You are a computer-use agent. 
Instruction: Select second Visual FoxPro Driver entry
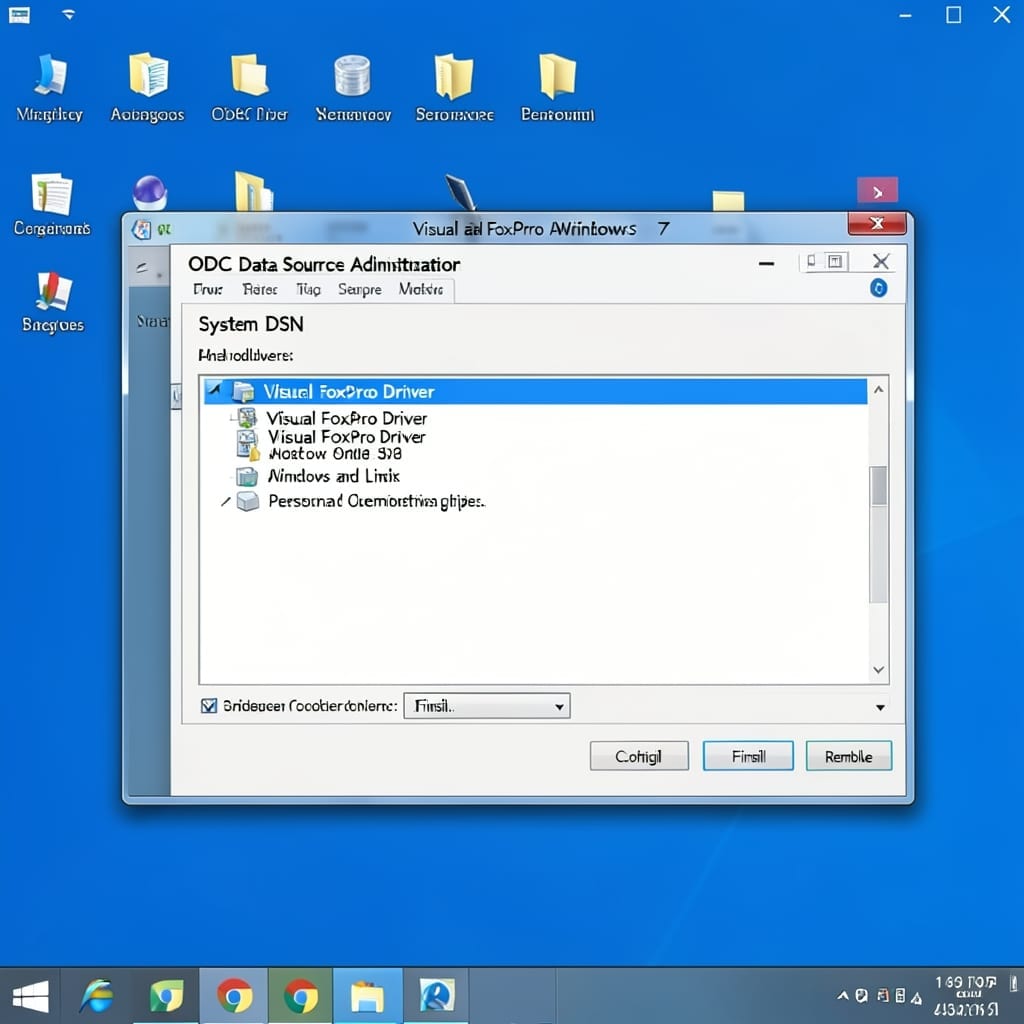[x=346, y=418]
